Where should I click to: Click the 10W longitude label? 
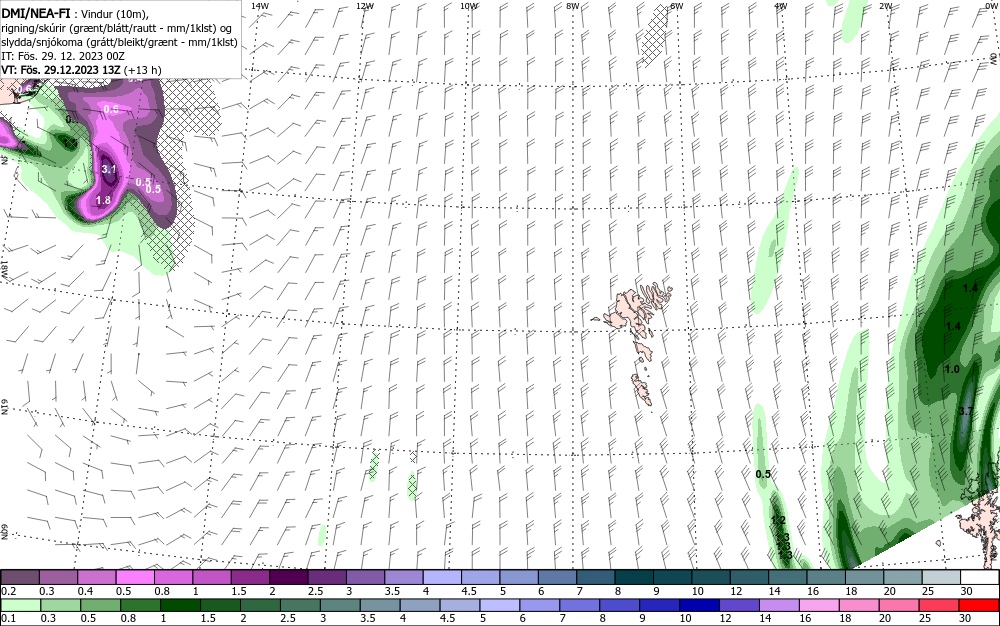click(469, 6)
